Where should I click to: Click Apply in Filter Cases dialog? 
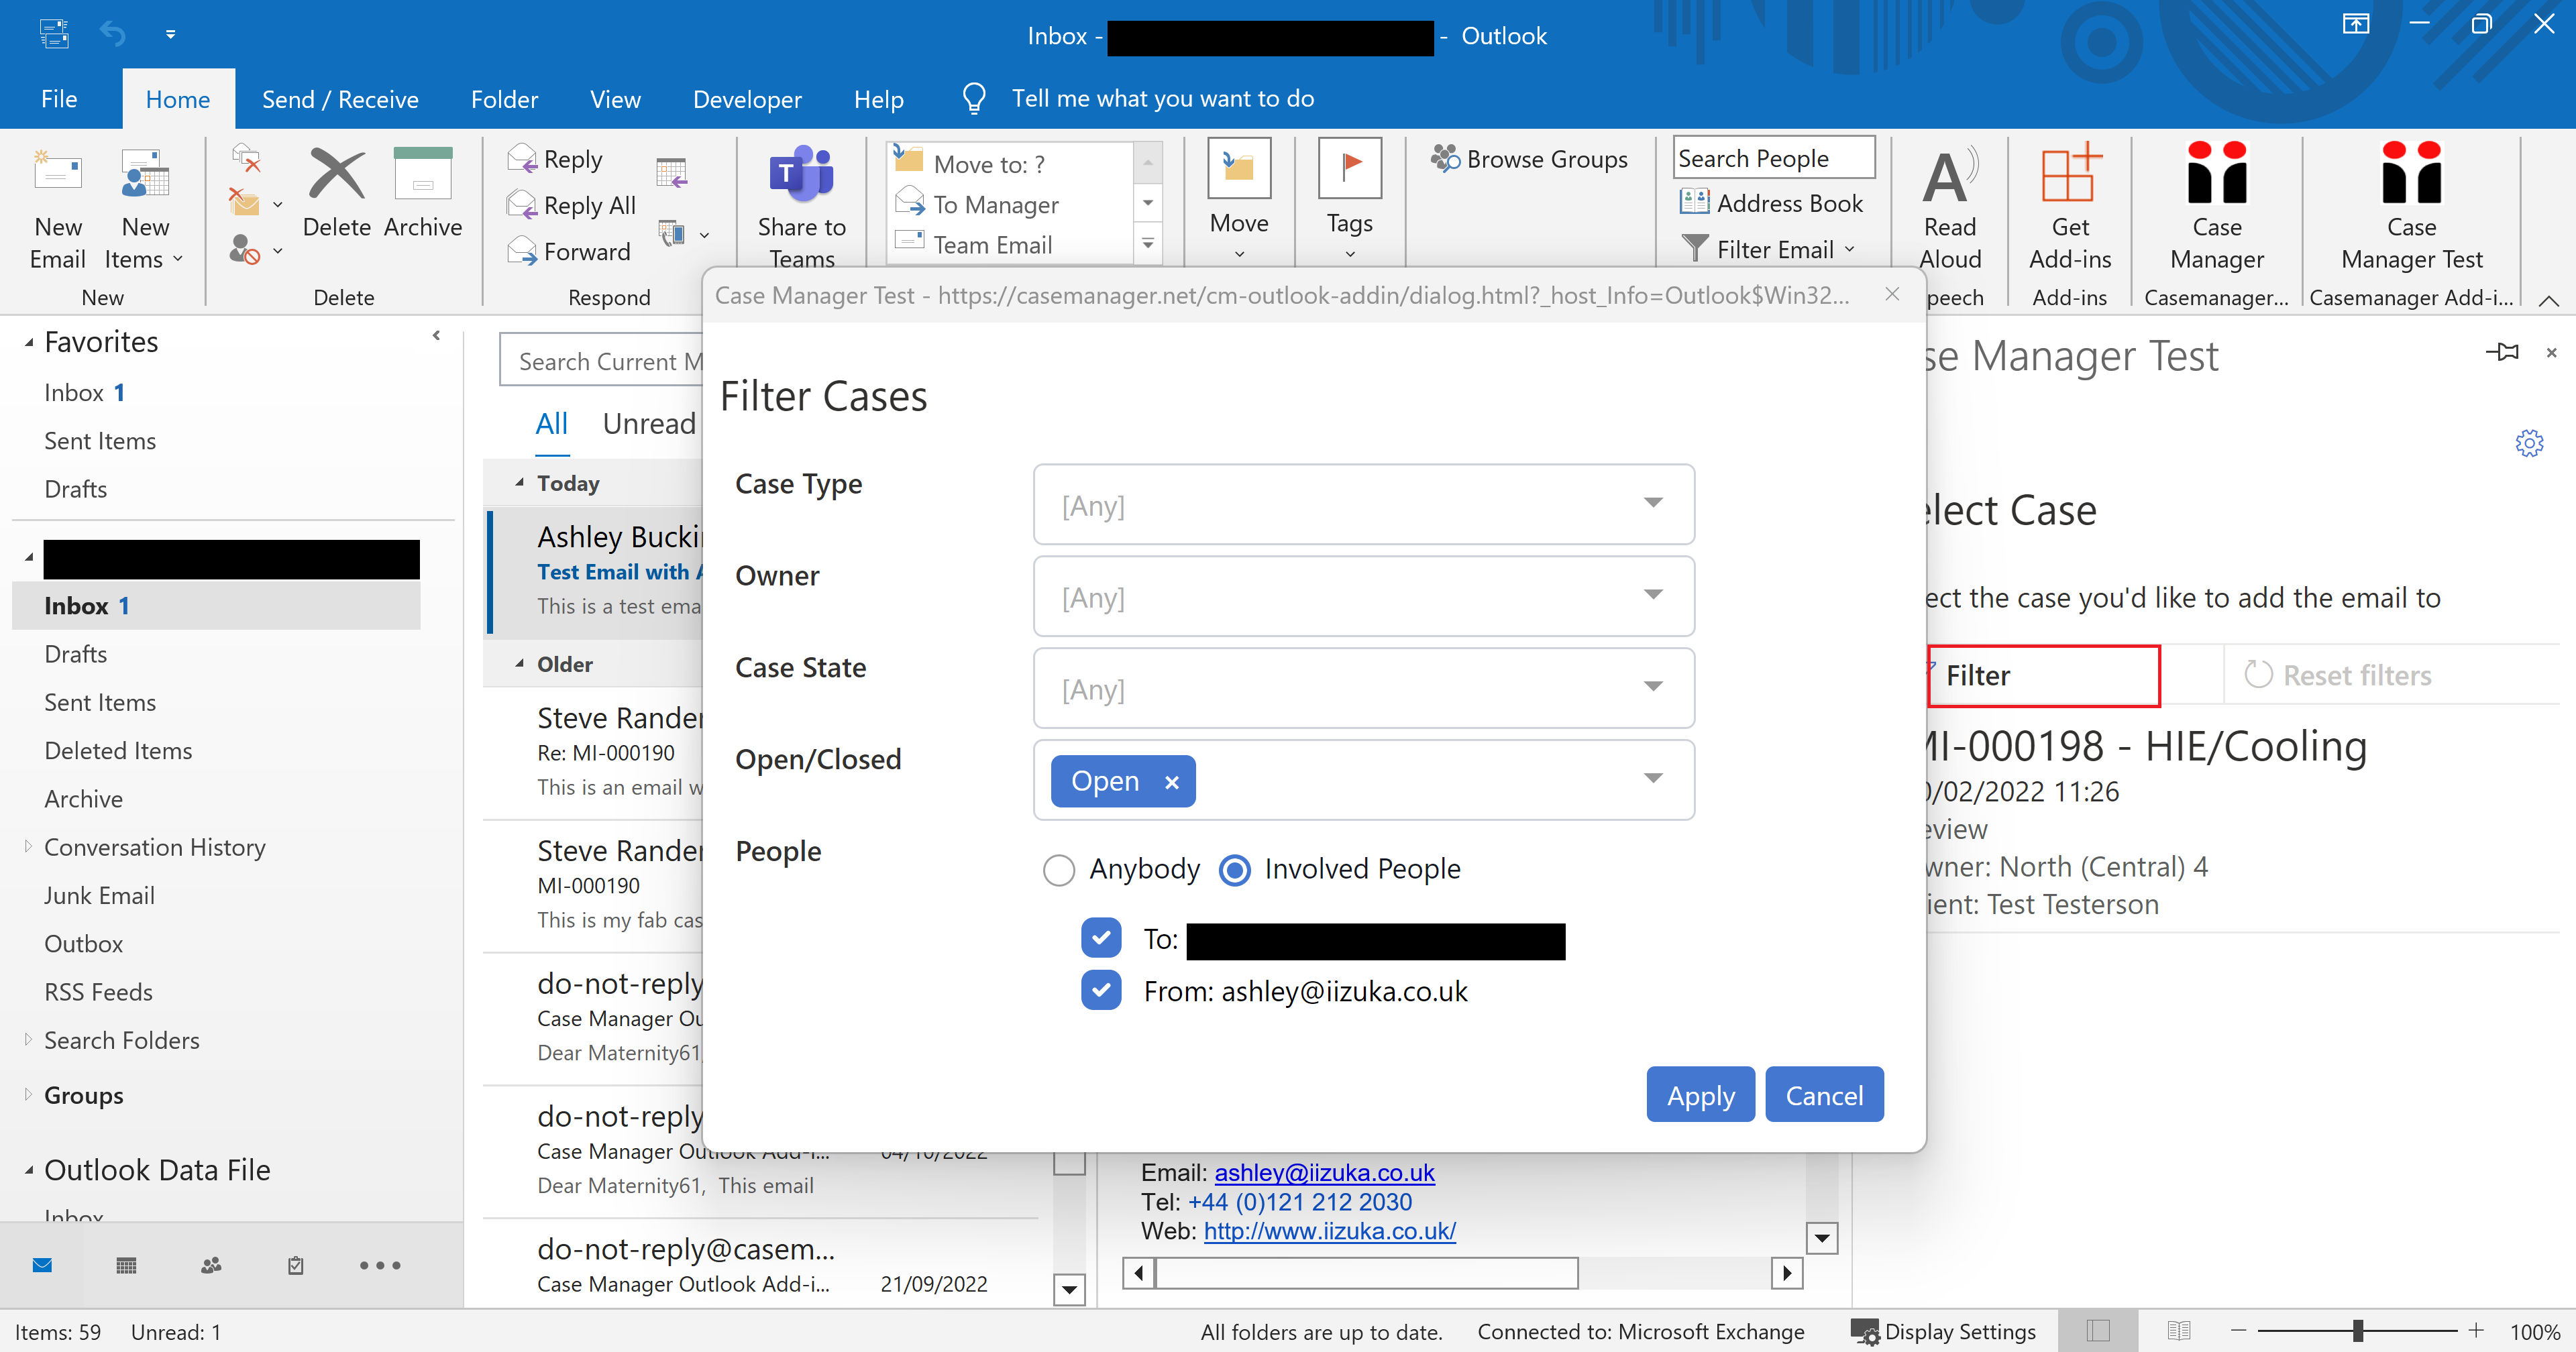point(1700,1094)
